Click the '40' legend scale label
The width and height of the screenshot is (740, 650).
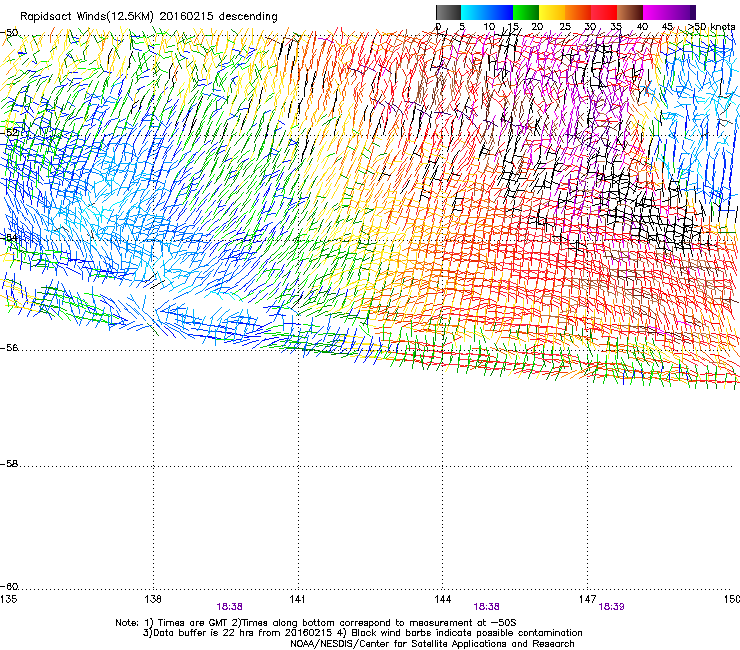642,26
